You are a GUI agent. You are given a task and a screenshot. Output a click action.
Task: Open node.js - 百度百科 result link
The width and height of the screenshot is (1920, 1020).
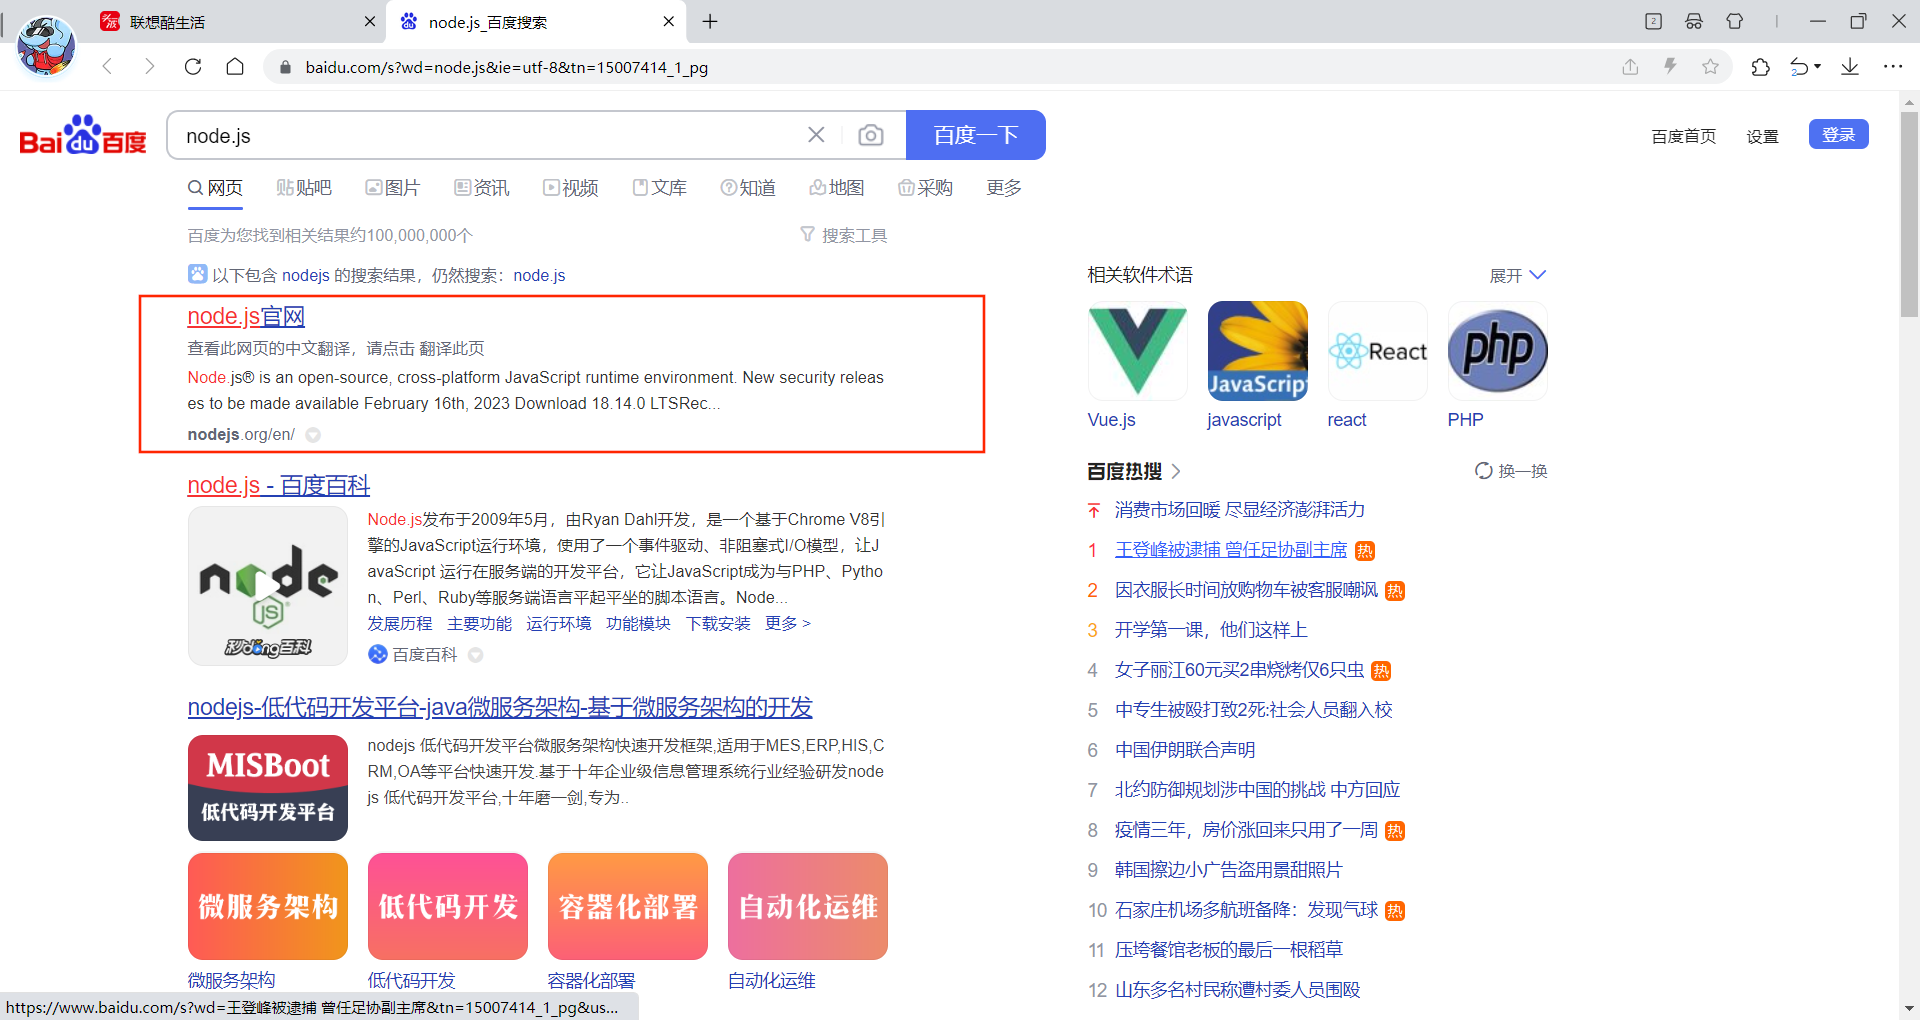click(279, 485)
